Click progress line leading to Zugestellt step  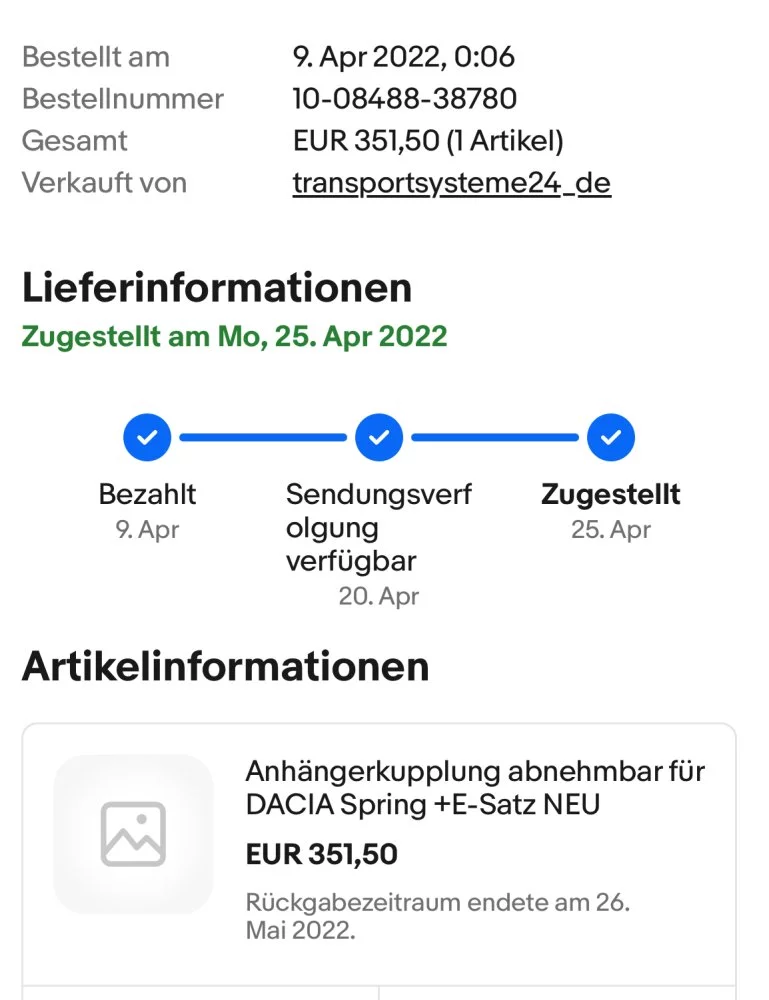click(495, 437)
